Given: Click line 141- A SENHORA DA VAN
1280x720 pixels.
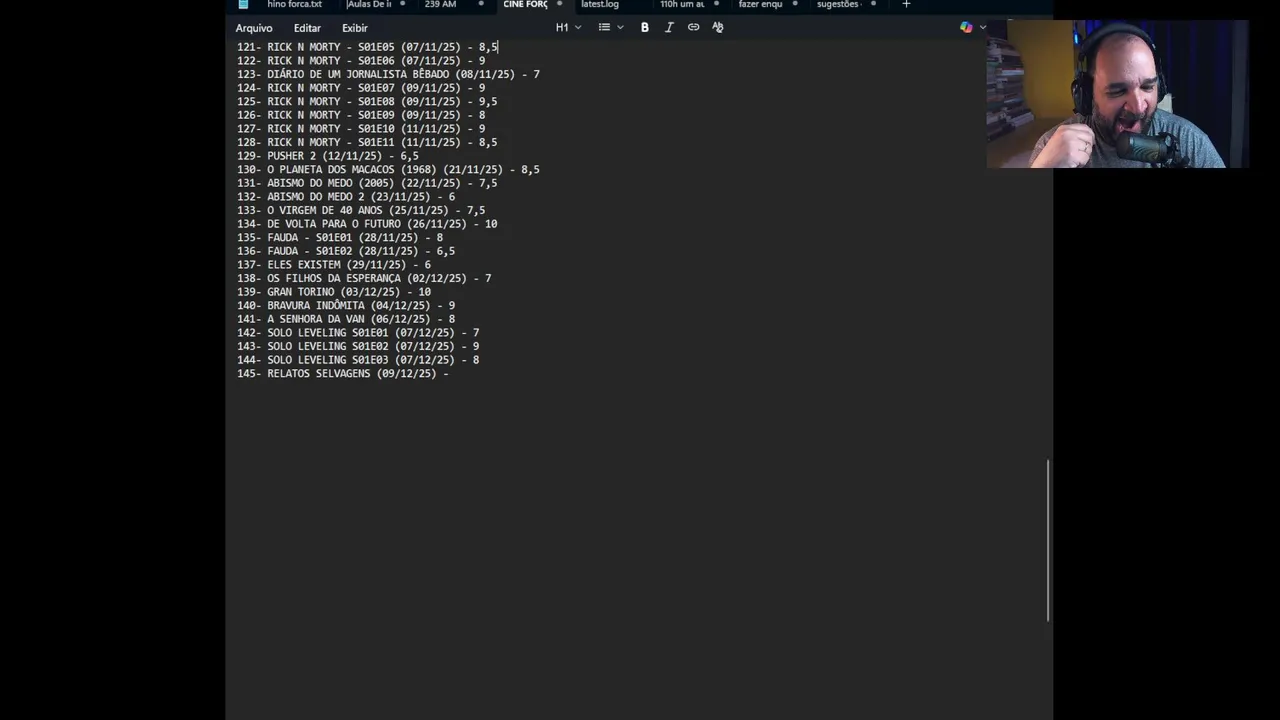Looking at the screenshot, I should 346,319.
